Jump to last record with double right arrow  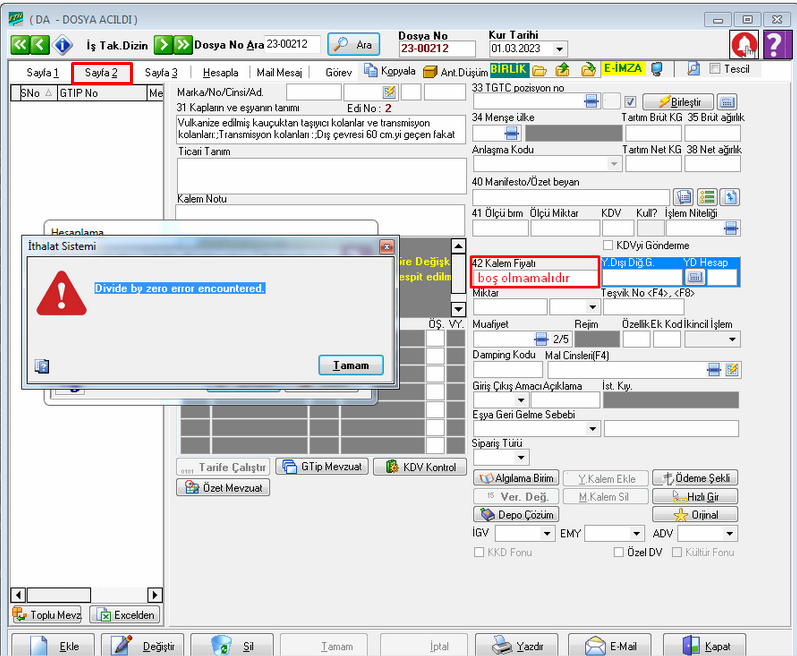[x=183, y=45]
